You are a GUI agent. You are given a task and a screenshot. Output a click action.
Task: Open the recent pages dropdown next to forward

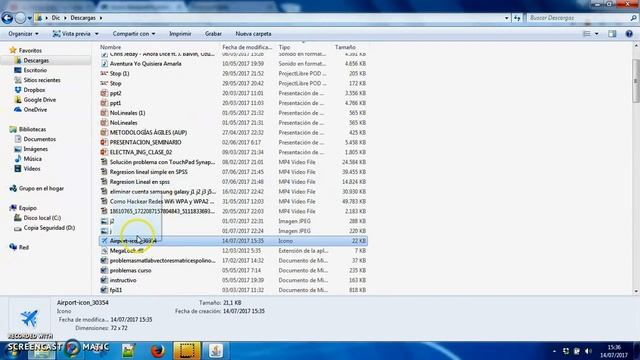[29, 18]
